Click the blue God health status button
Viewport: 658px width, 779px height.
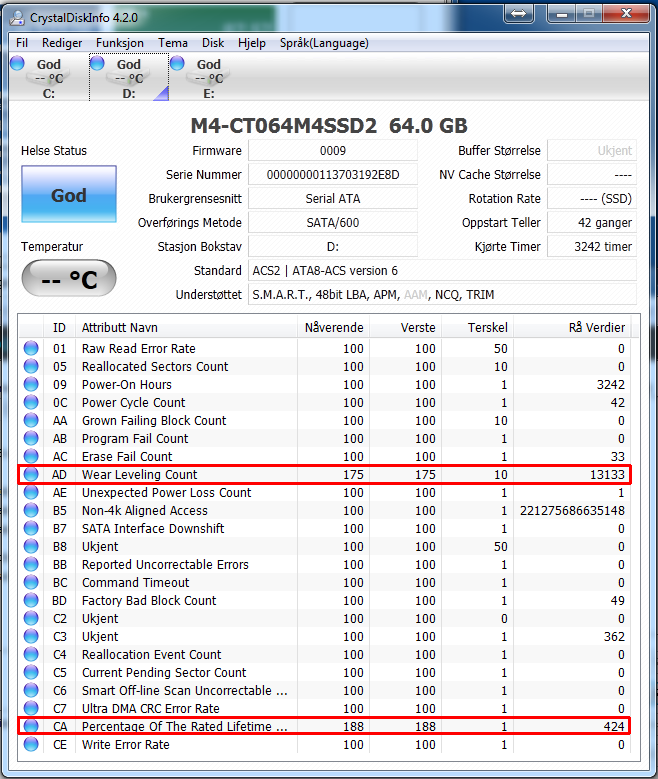pyautogui.click(x=69, y=194)
